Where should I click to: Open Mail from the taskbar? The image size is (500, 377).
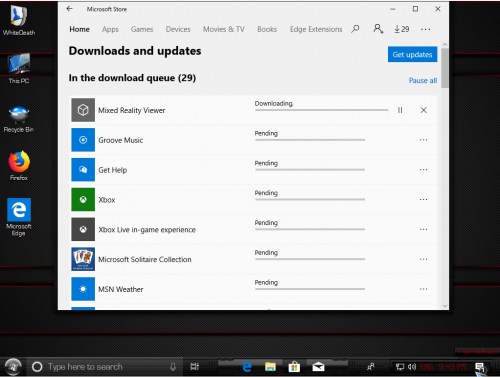(318, 367)
